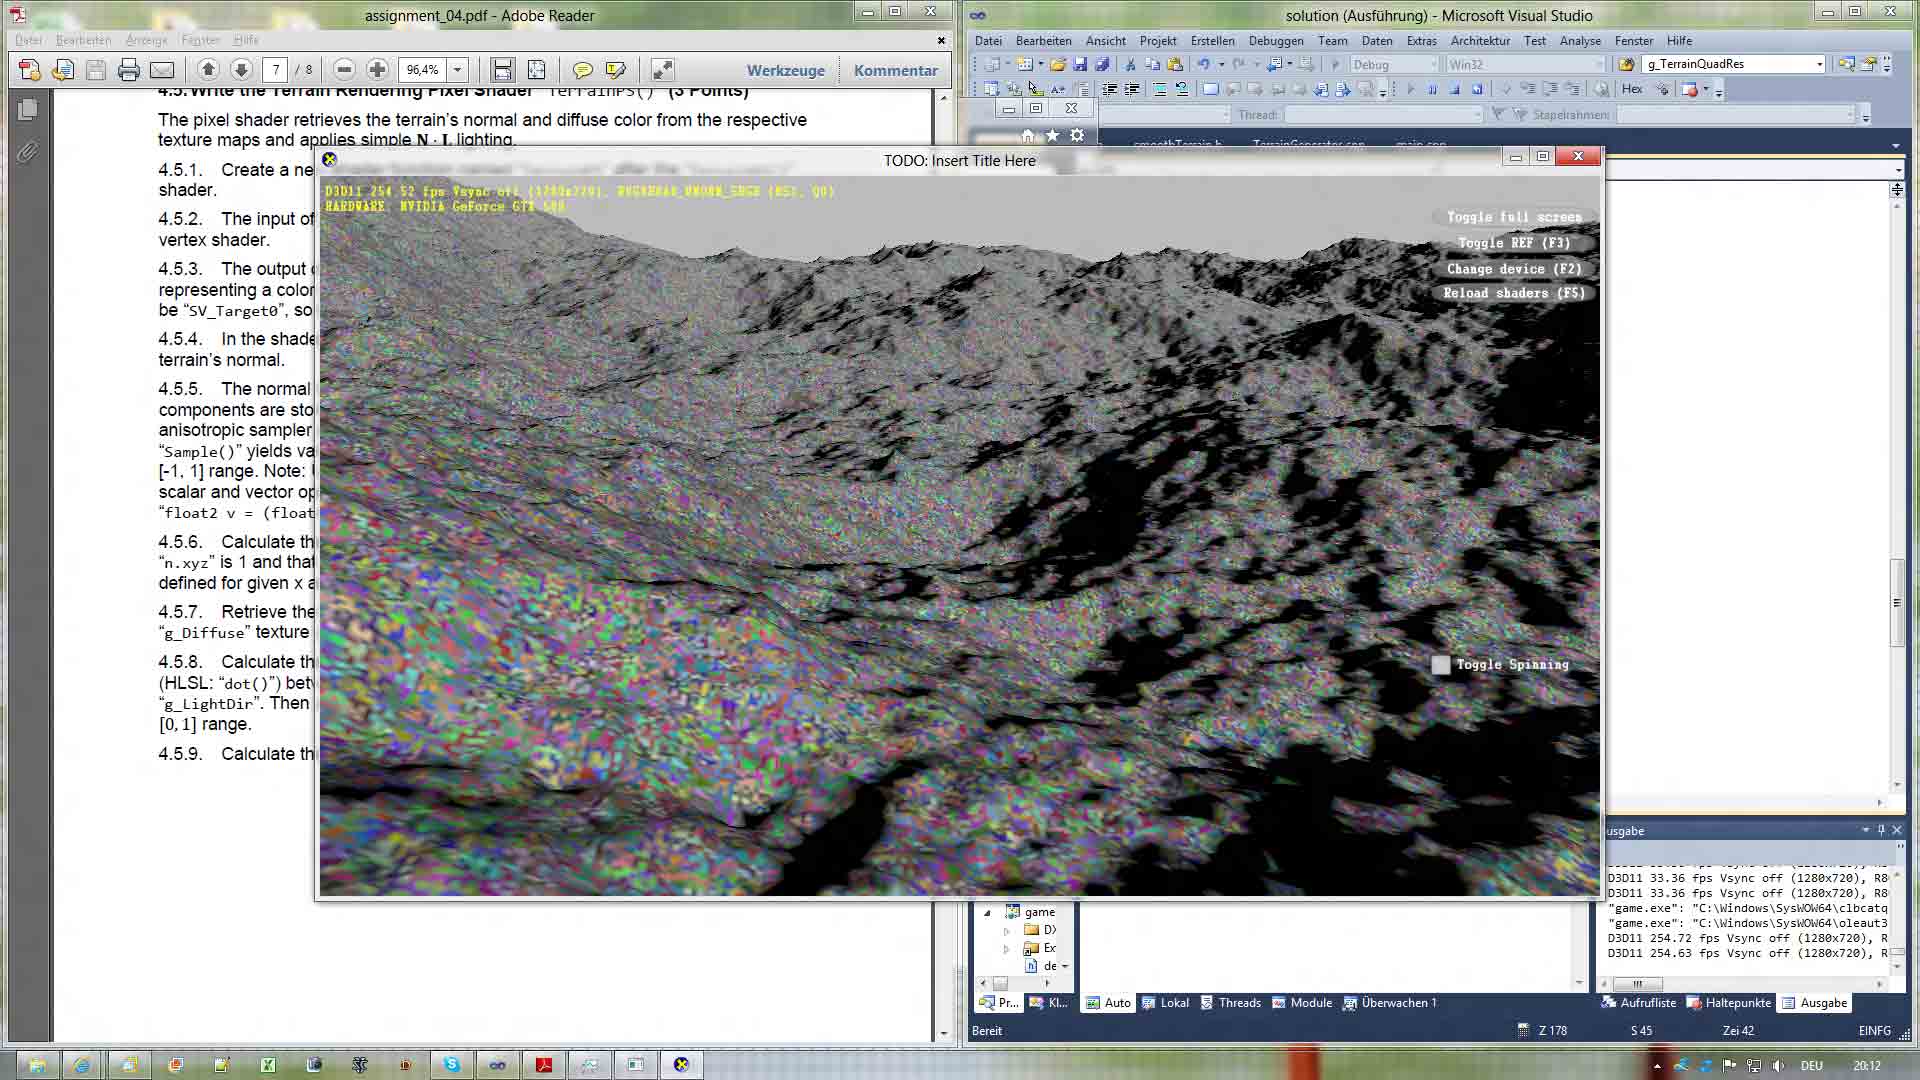Open the page thumbnails panel icon
This screenshot has width=1920, height=1080.
27,109
